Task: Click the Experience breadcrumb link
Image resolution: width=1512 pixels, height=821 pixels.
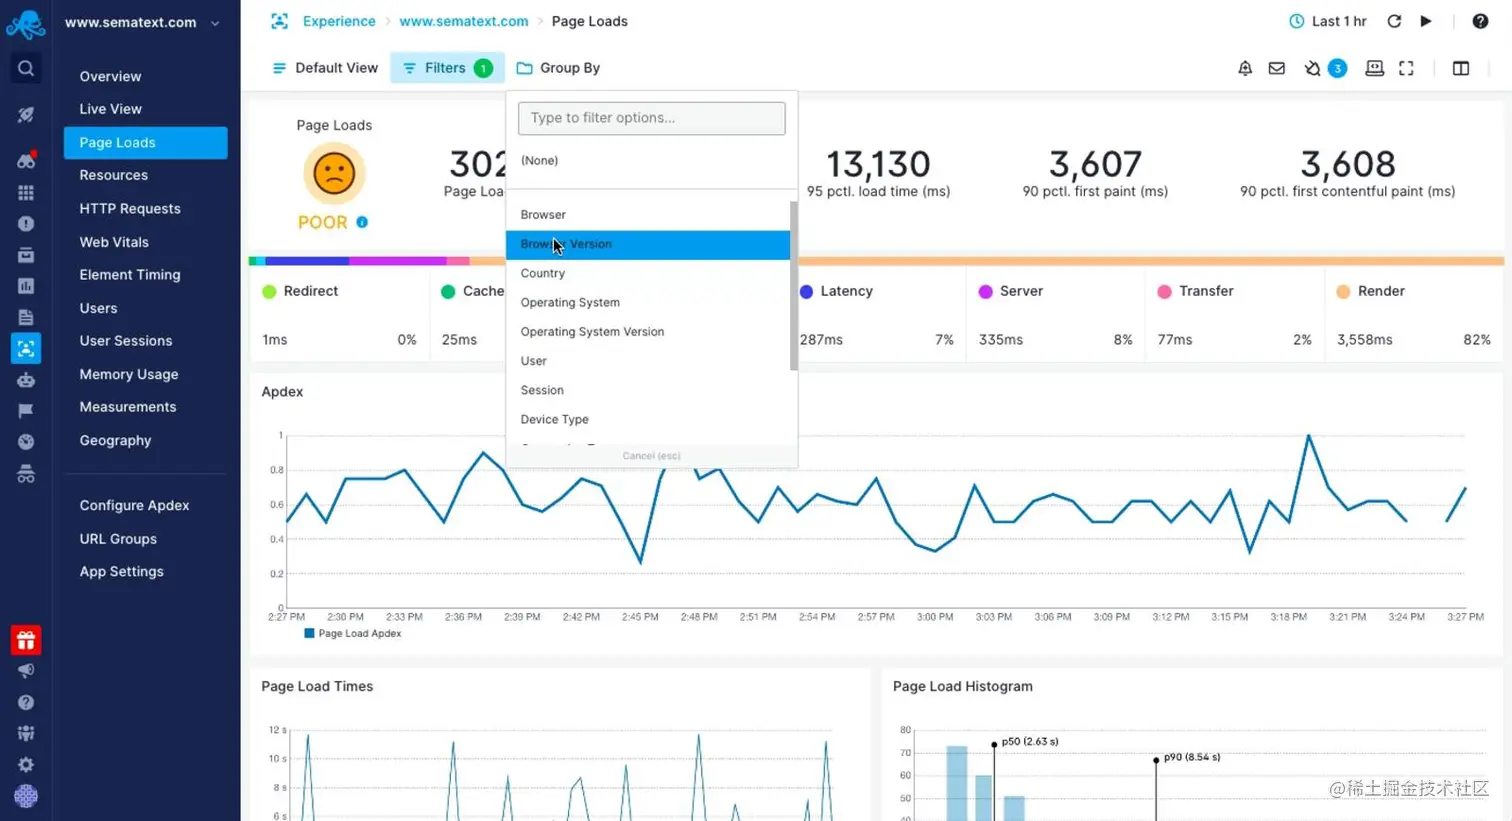Action: 339,21
